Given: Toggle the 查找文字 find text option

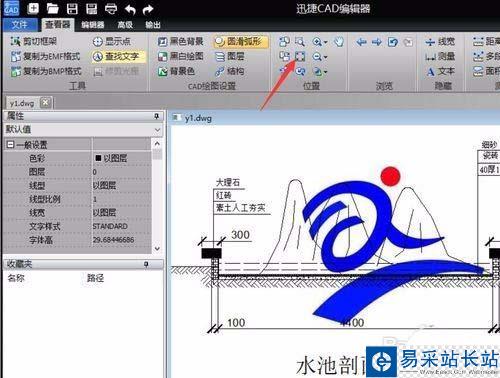Looking at the screenshot, I should pos(118,57).
